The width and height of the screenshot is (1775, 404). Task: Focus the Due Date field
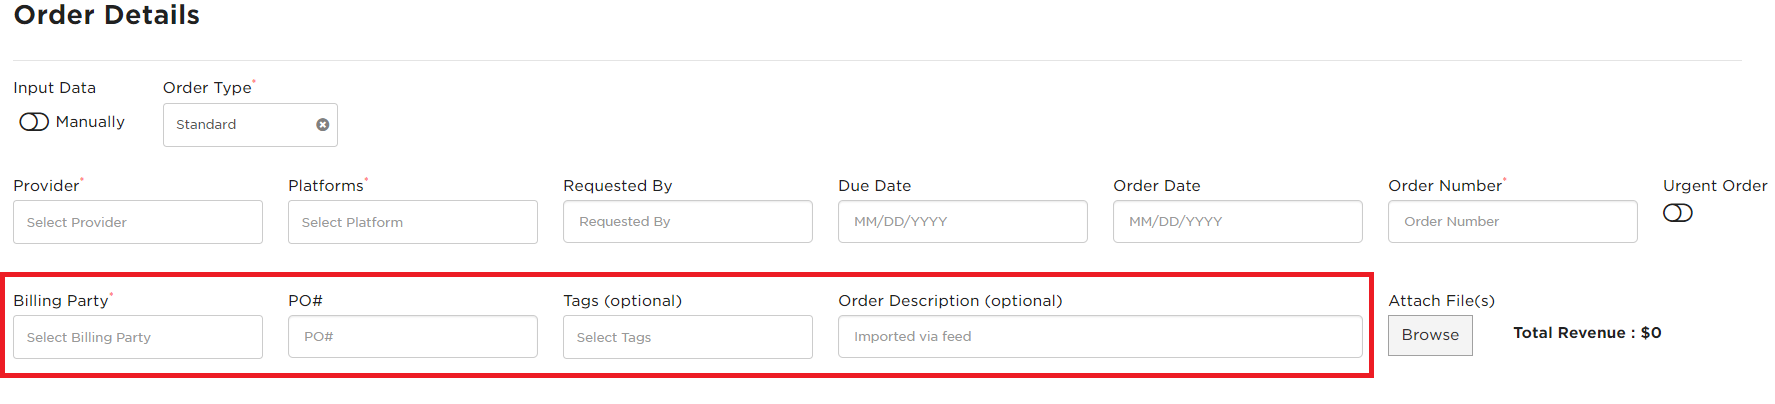(x=963, y=221)
